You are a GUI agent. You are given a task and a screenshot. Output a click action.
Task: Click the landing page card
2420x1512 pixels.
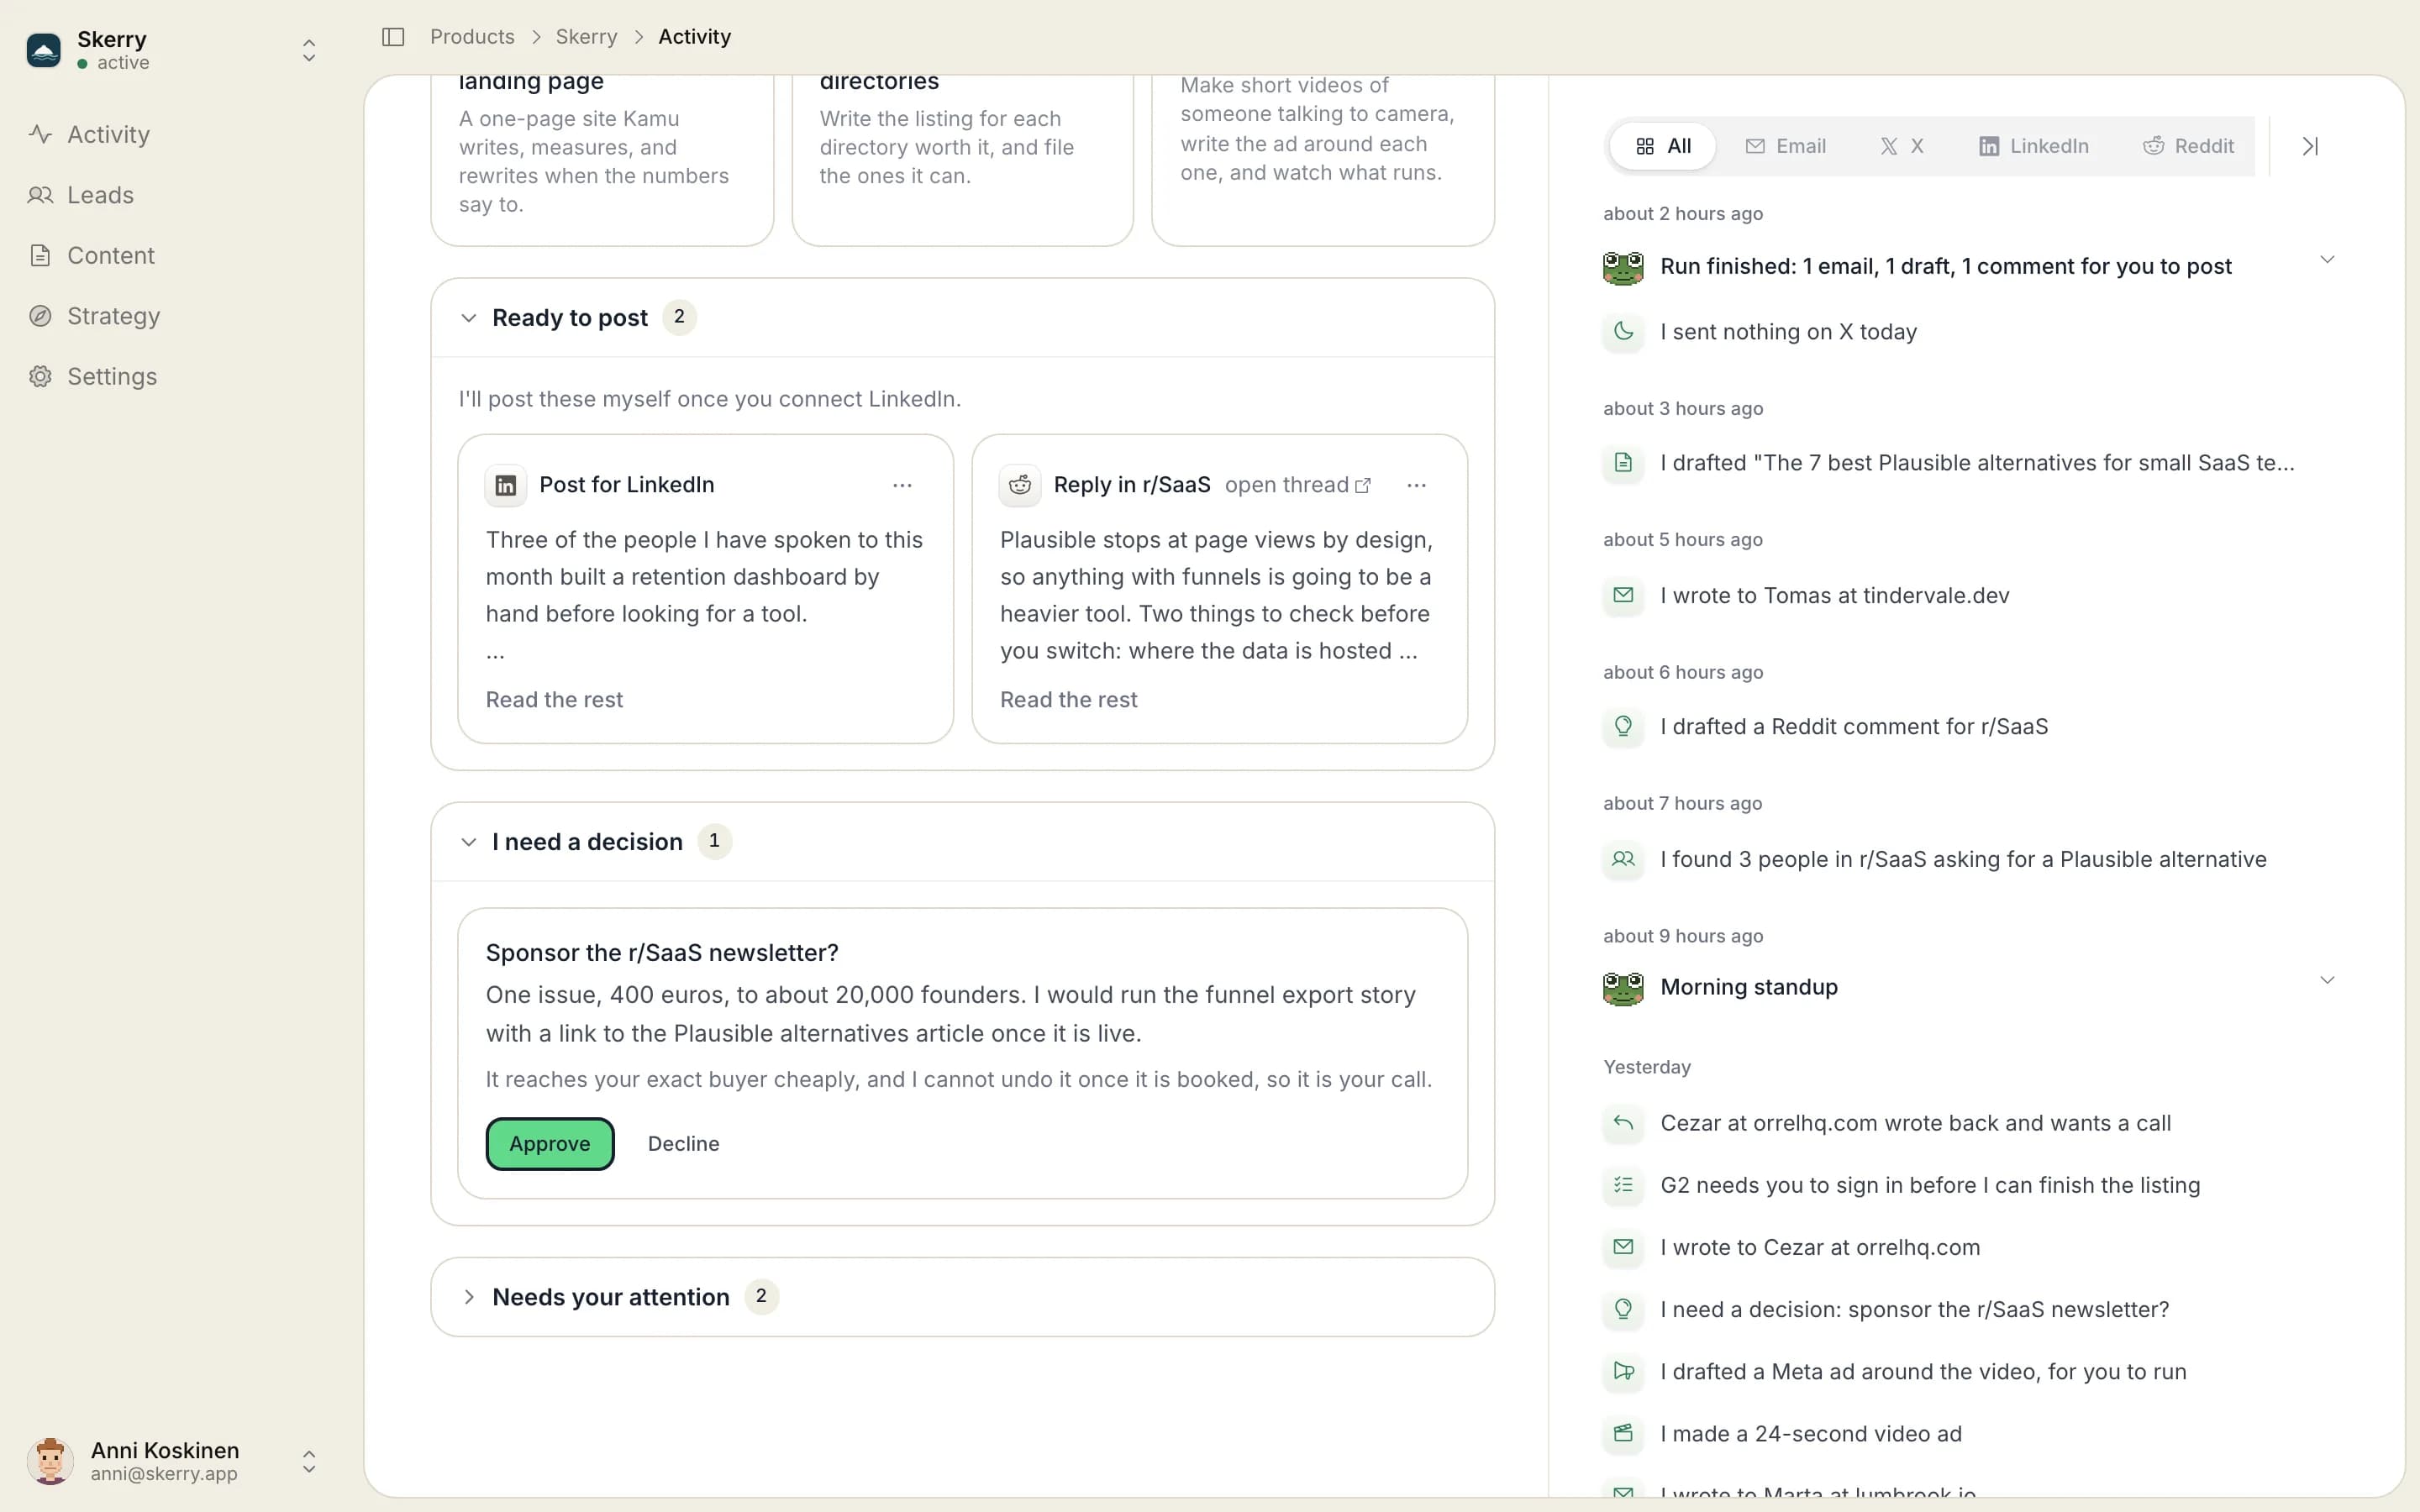click(602, 160)
